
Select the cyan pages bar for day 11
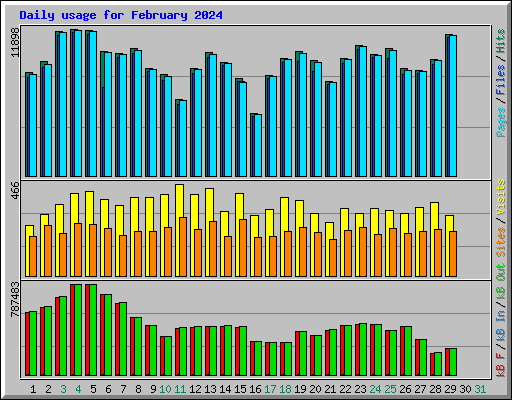pos(183,138)
